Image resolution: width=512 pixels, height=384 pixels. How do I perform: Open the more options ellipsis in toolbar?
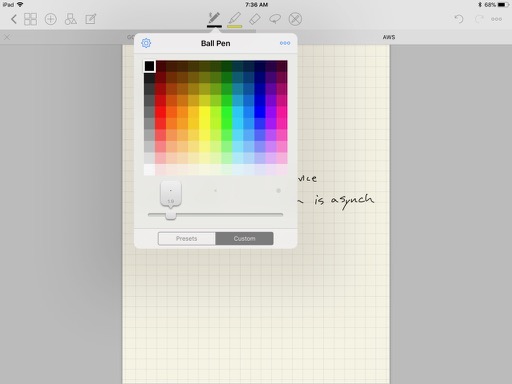tap(496, 19)
